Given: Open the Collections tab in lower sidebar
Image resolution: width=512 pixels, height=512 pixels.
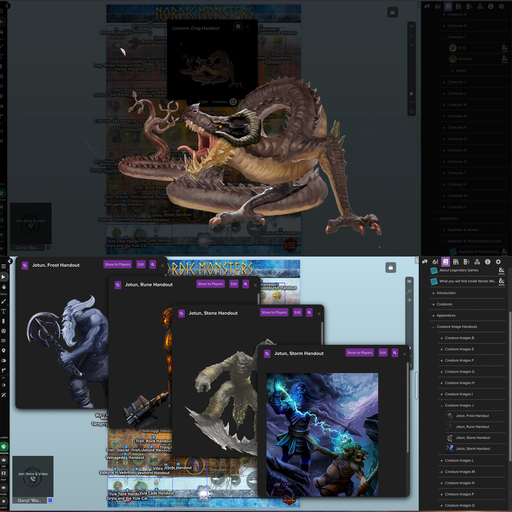Looking at the screenshot, I should pos(477,262).
